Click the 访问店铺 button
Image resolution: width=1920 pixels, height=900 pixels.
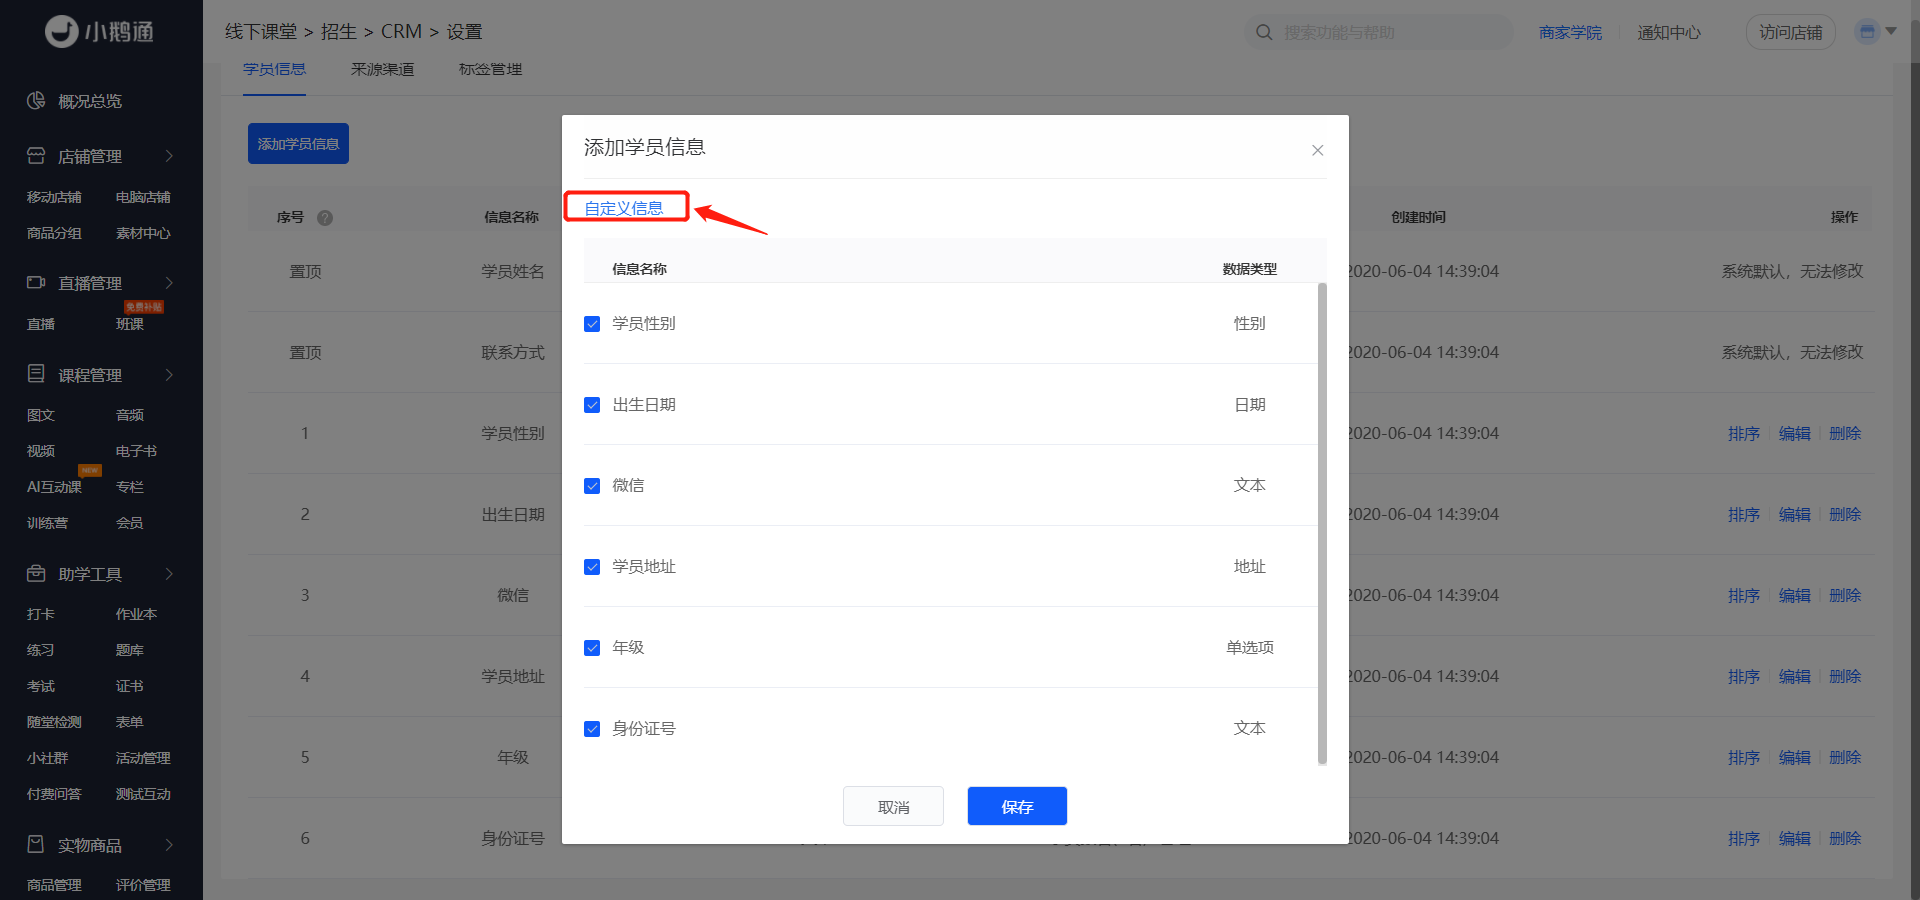point(1790,32)
